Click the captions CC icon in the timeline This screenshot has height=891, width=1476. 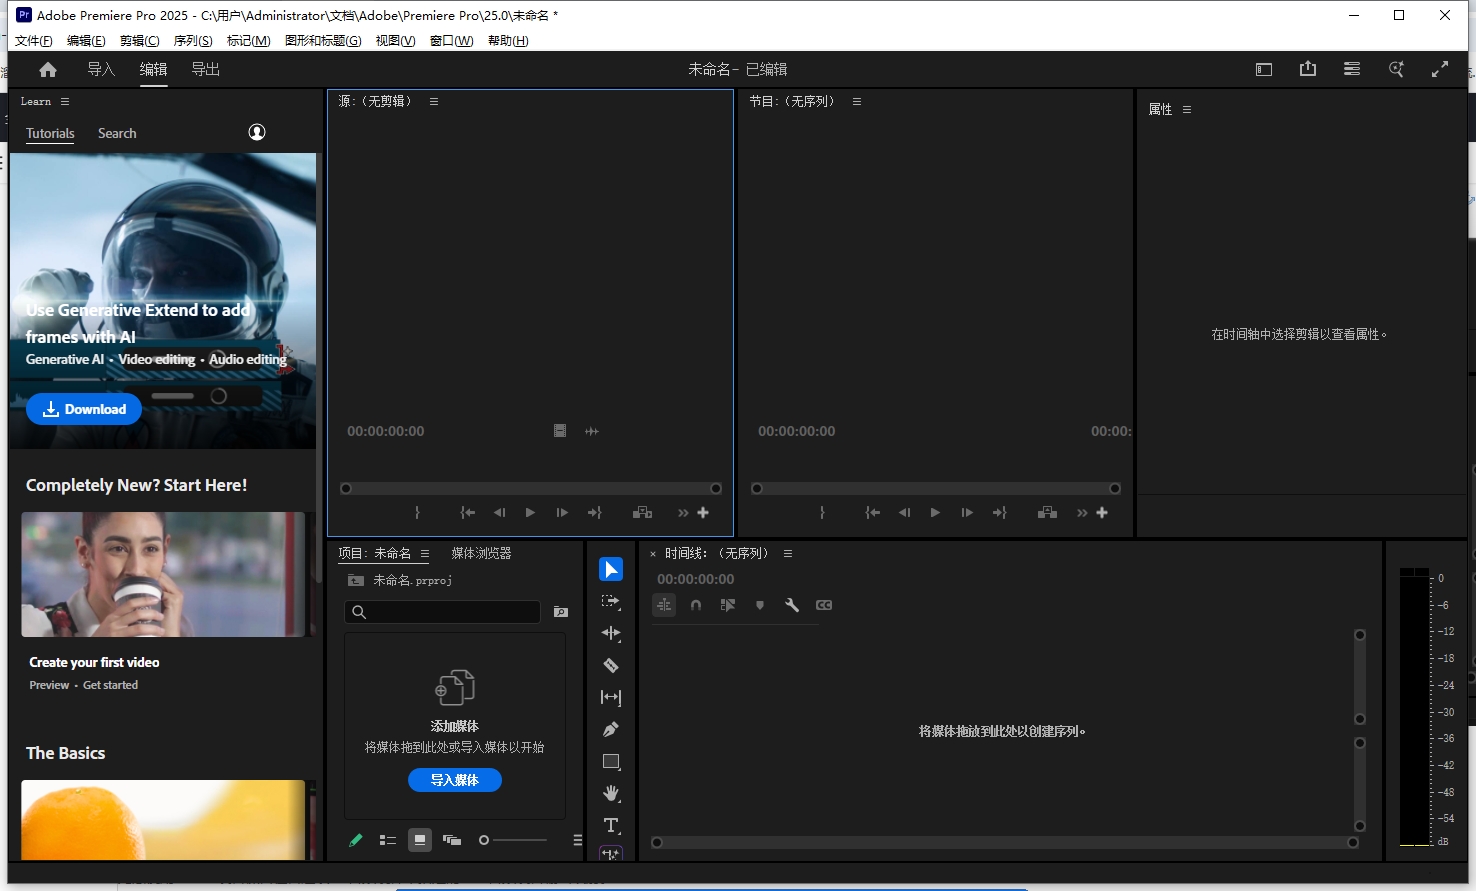click(824, 605)
